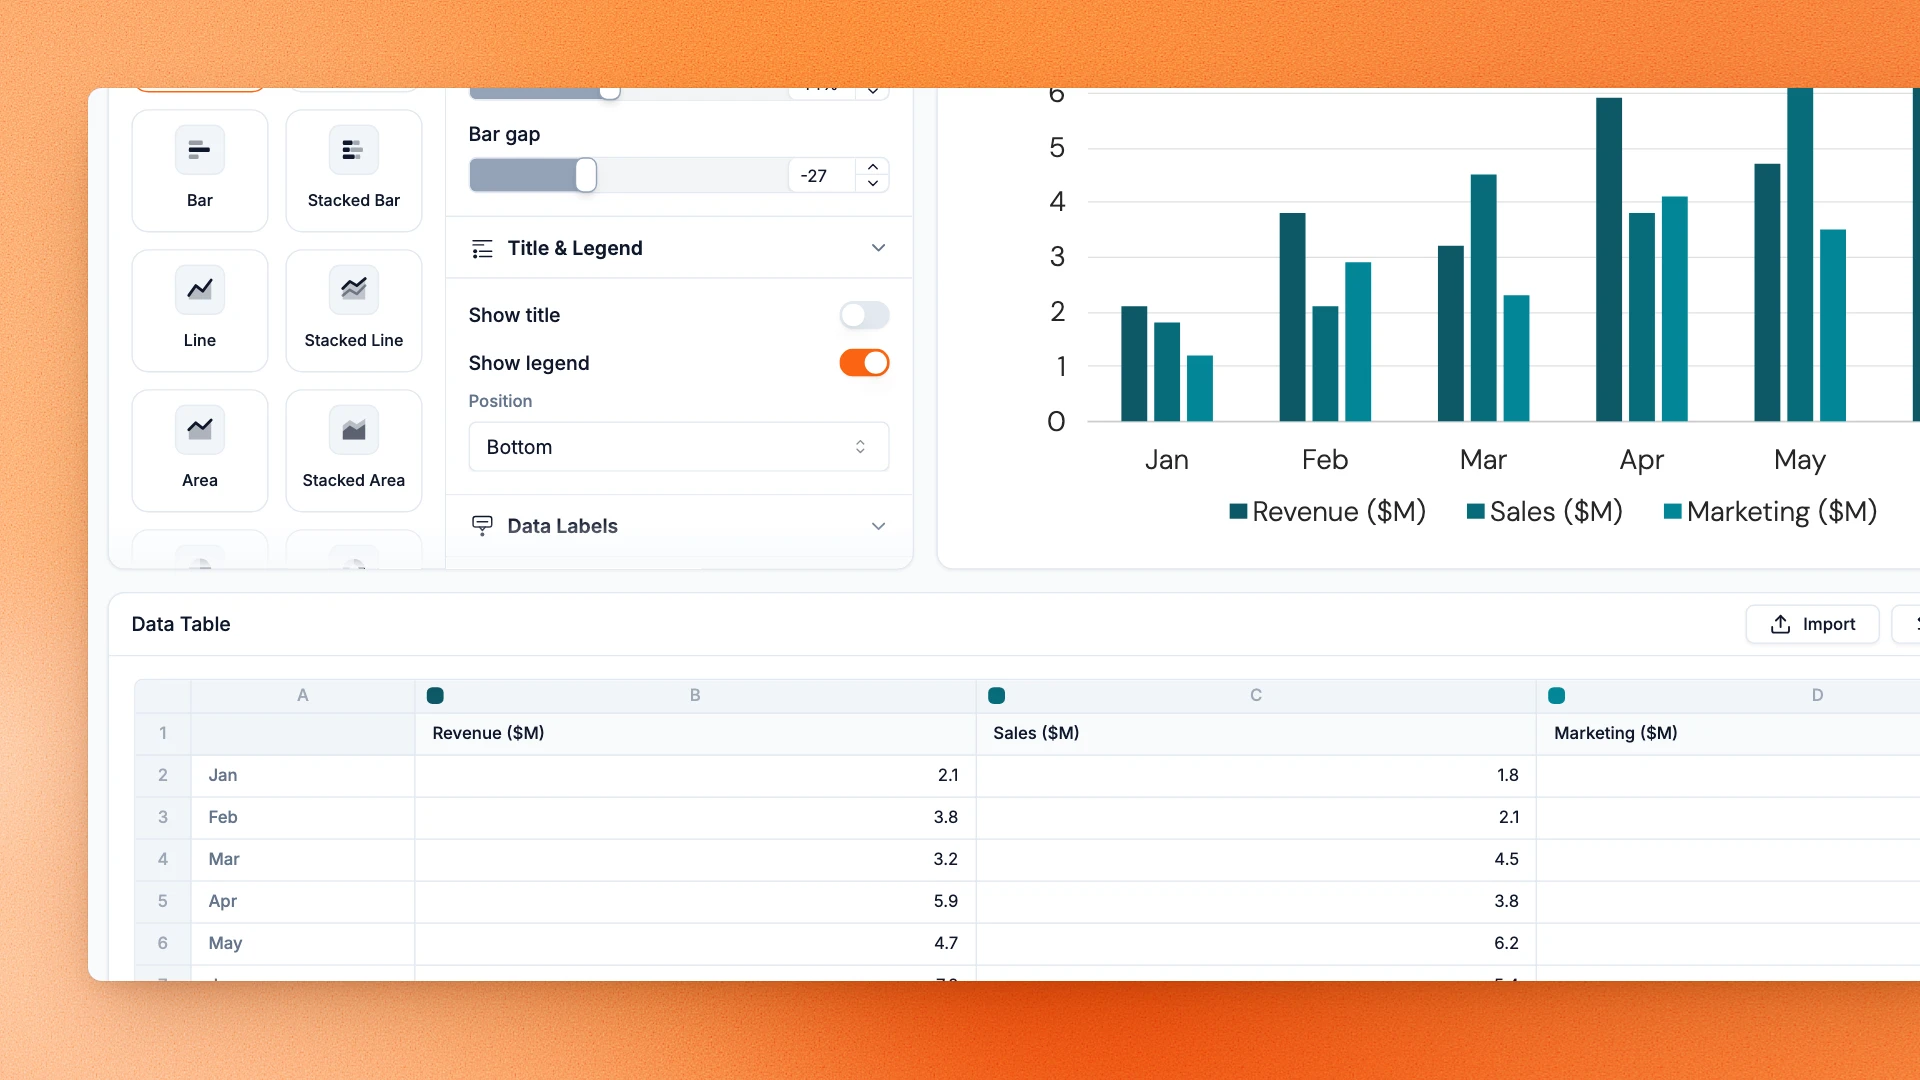Click the Feb cell in column A
Image resolution: width=1920 pixels, height=1080 pixels.
(303, 817)
